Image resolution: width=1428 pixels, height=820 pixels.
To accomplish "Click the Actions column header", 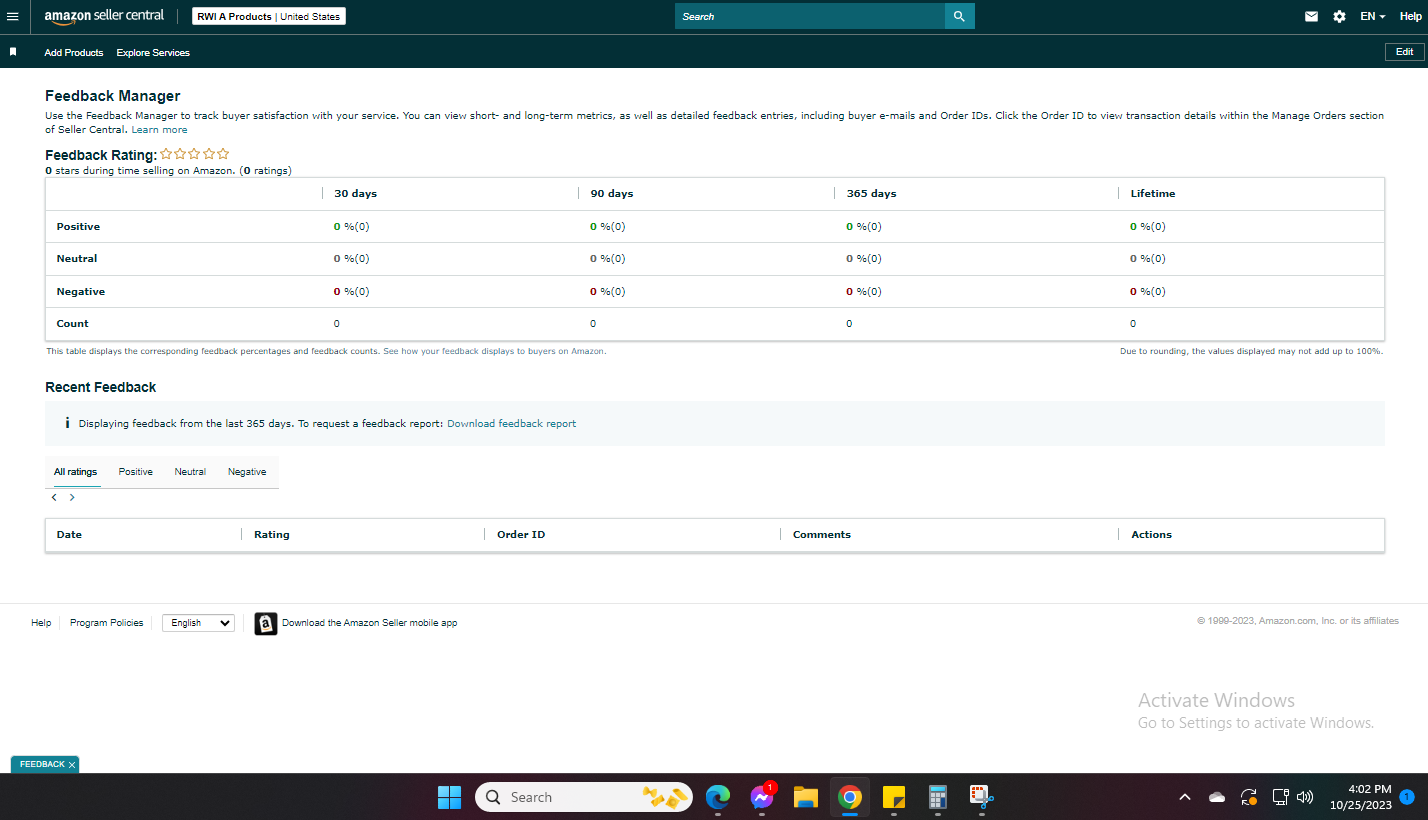I will (1151, 535).
